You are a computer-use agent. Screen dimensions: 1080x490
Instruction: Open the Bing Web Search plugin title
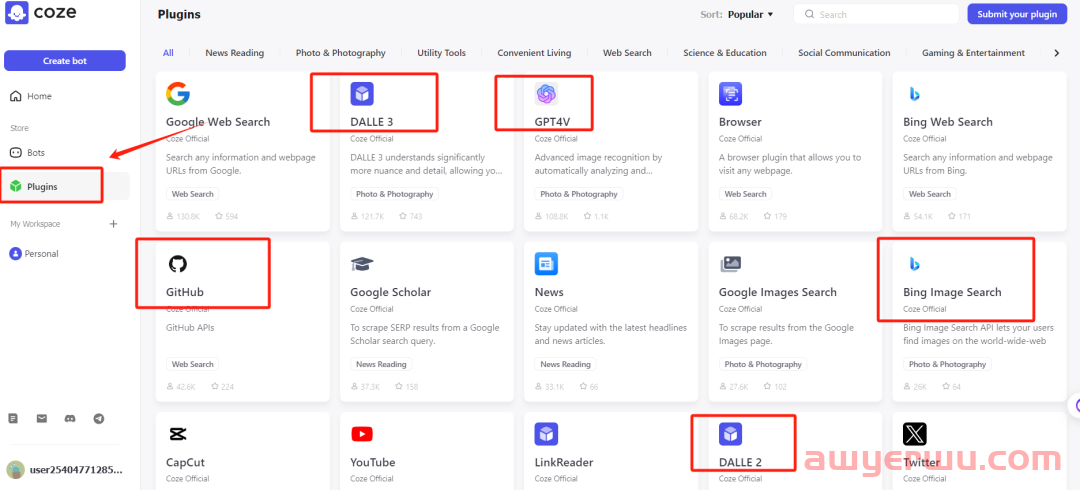pyautogui.click(x=948, y=122)
